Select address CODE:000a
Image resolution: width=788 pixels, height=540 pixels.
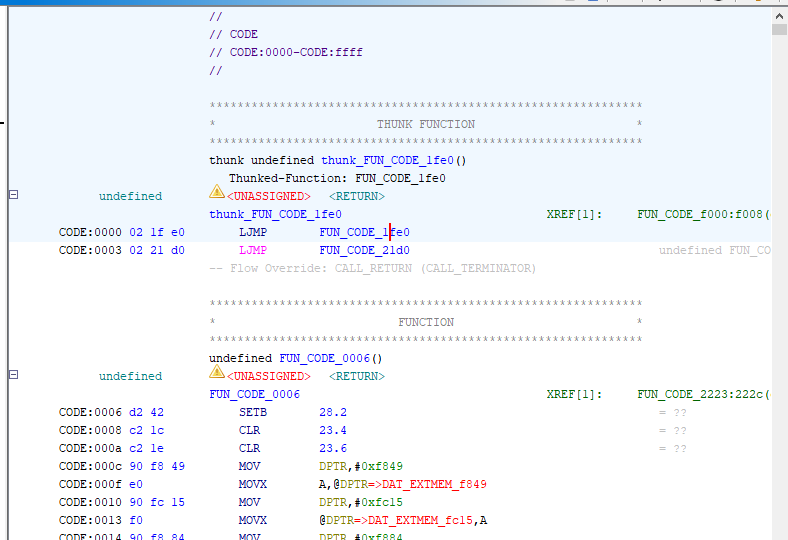[90, 449]
